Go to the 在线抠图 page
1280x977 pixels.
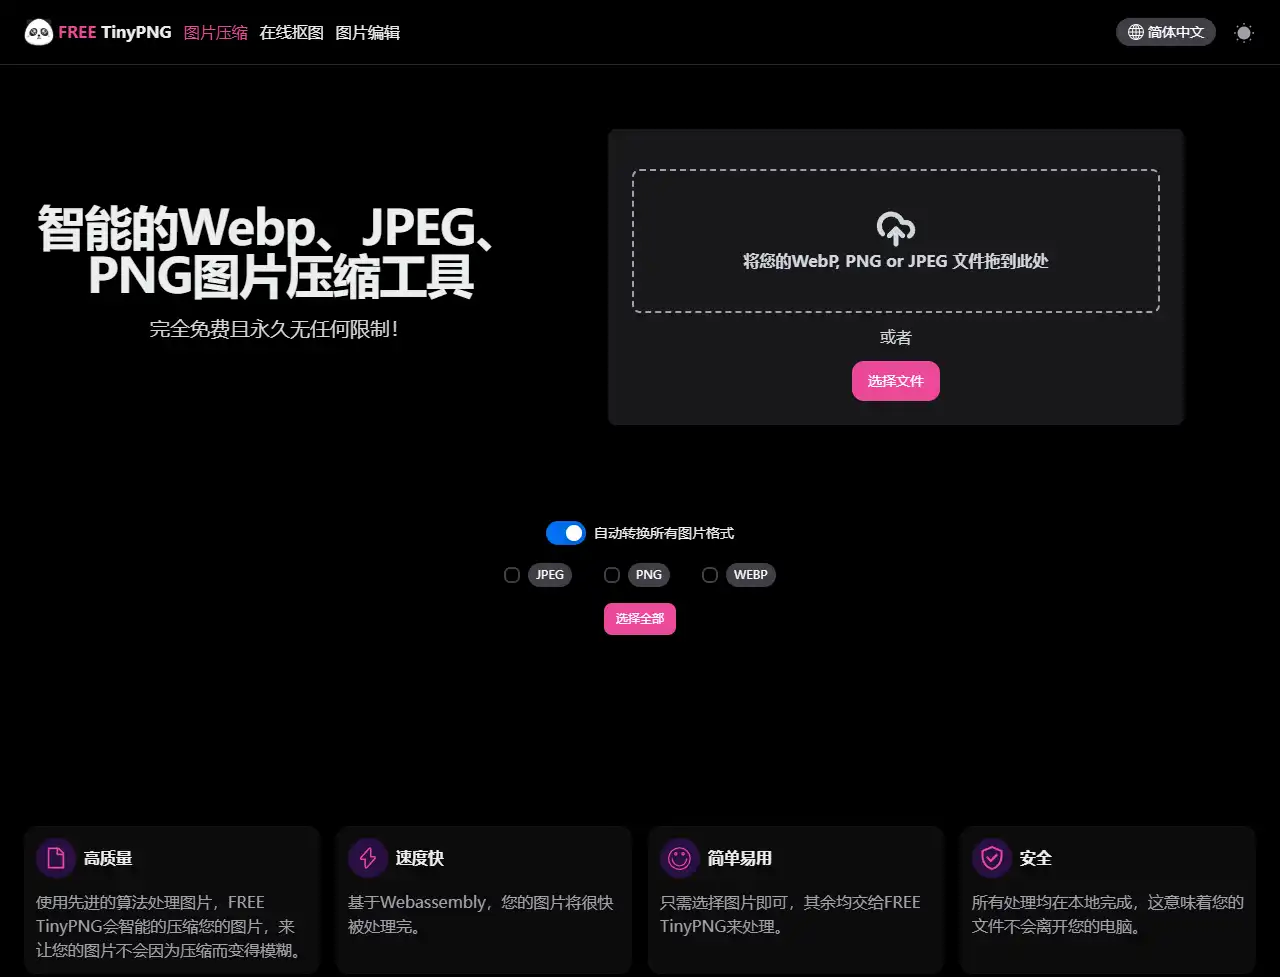pyautogui.click(x=291, y=33)
